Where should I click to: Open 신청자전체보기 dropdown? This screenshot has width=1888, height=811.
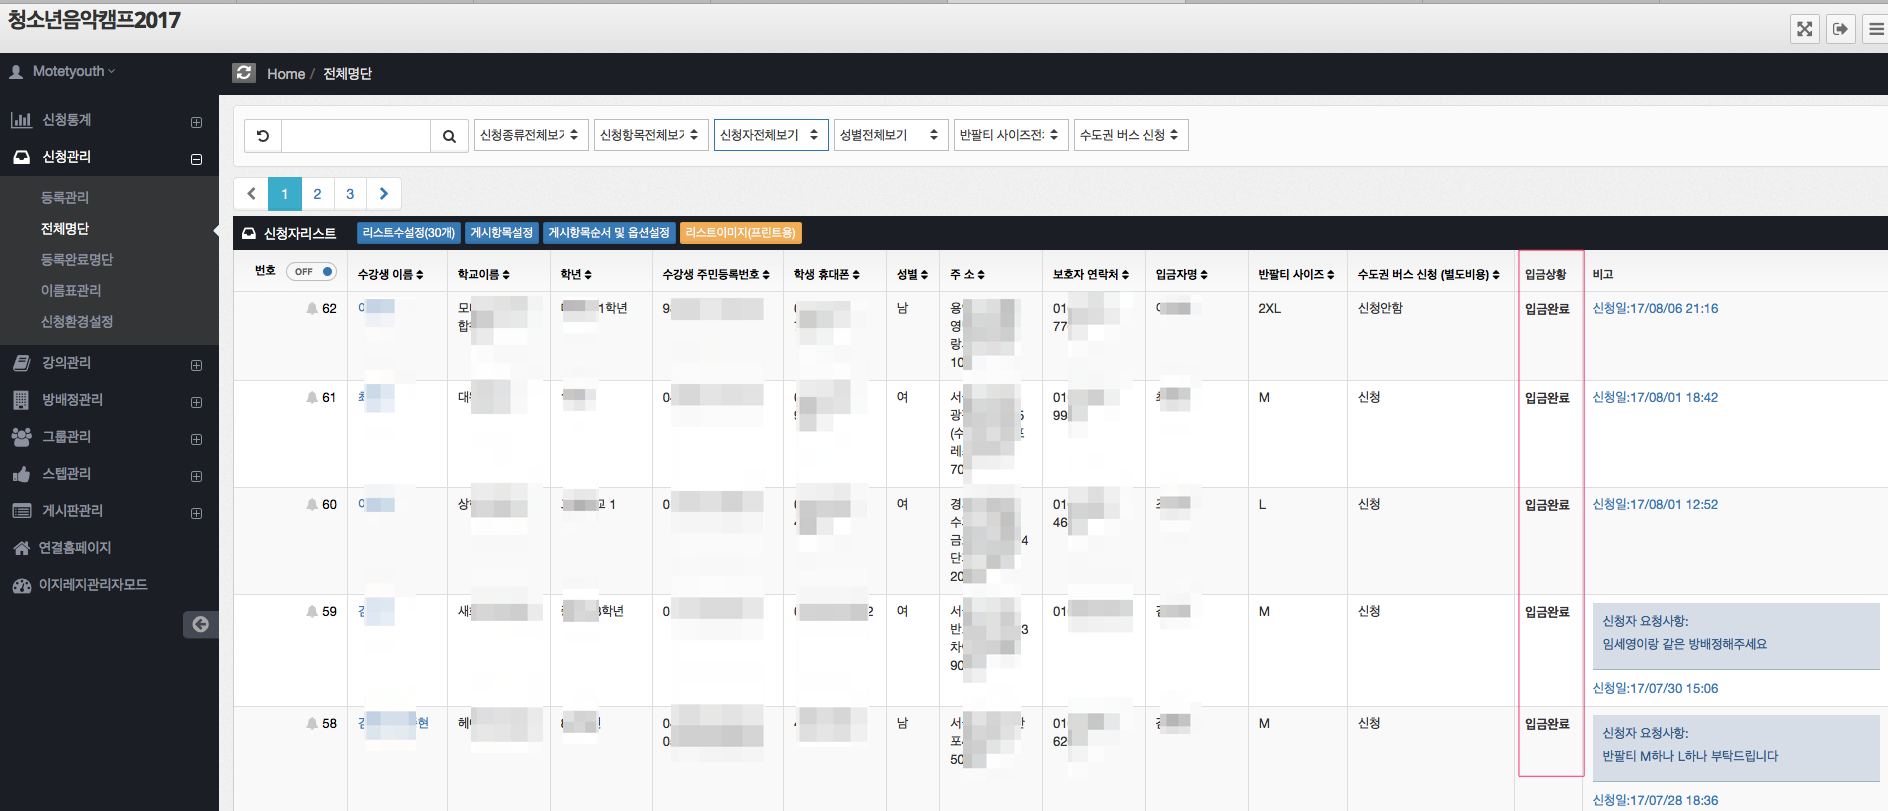tap(770, 135)
